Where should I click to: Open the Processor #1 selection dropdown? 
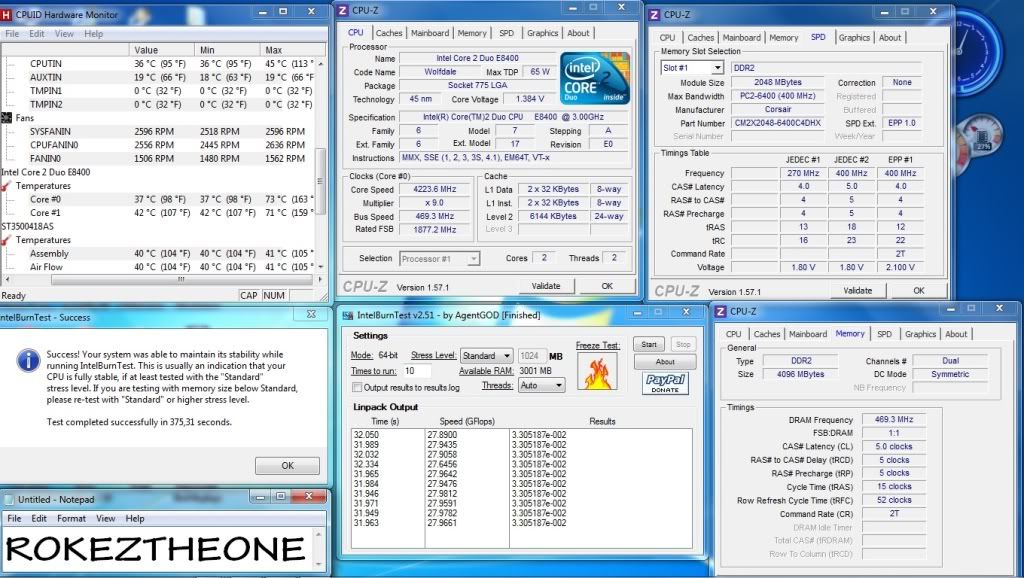point(440,259)
